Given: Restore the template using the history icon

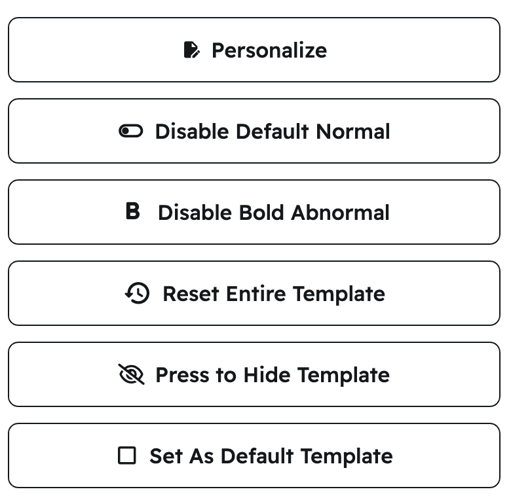Looking at the screenshot, I should [x=137, y=293].
